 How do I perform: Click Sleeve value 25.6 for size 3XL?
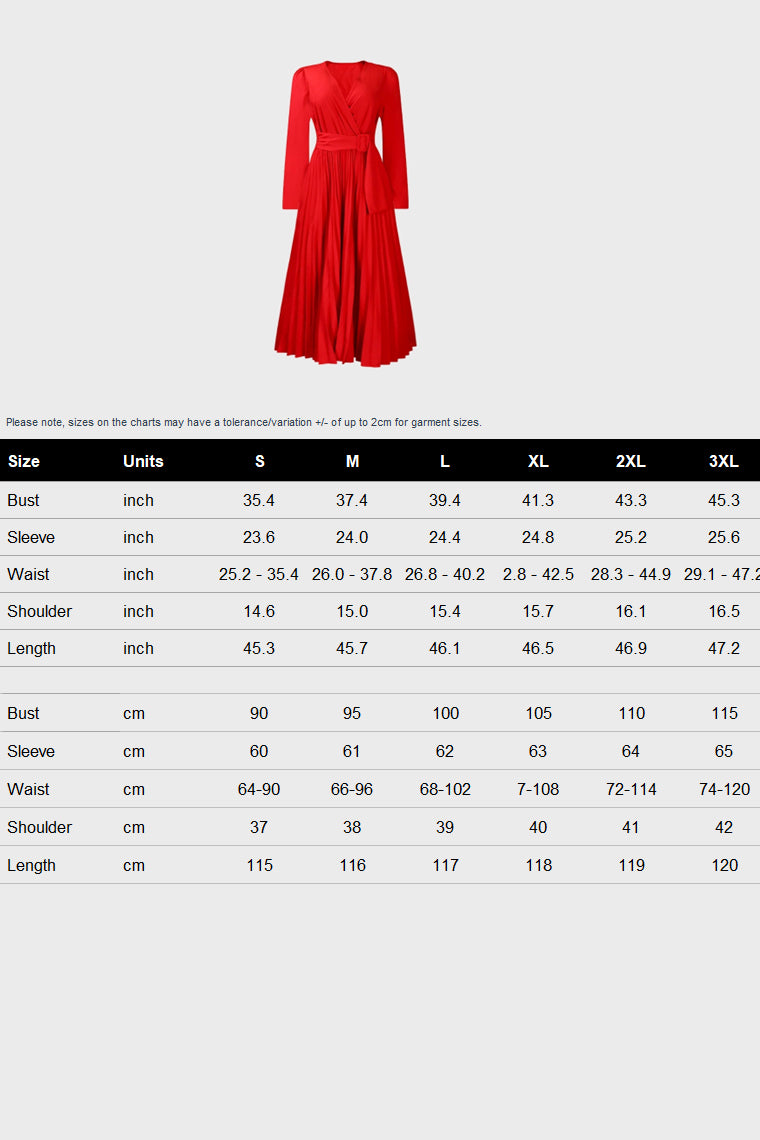point(724,537)
